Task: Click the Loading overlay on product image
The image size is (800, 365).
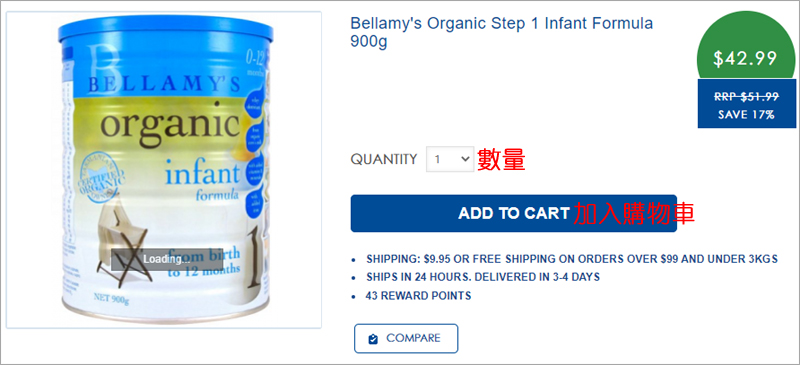Action: (167, 259)
